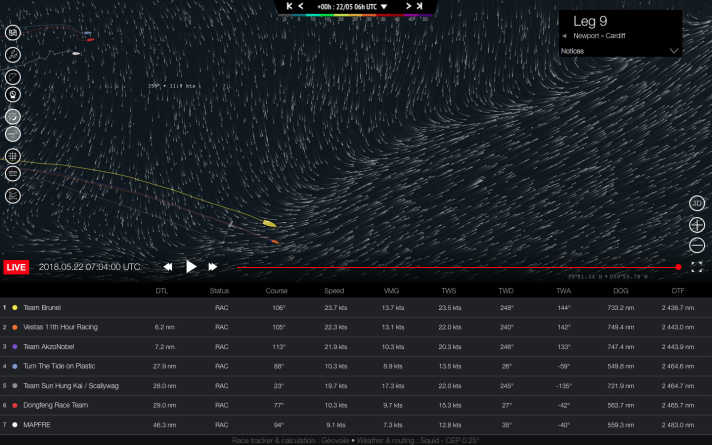Viewport: 712px width, 445px height.
Task: Open the forecast time dropdown arrow
Action: [383, 7]
